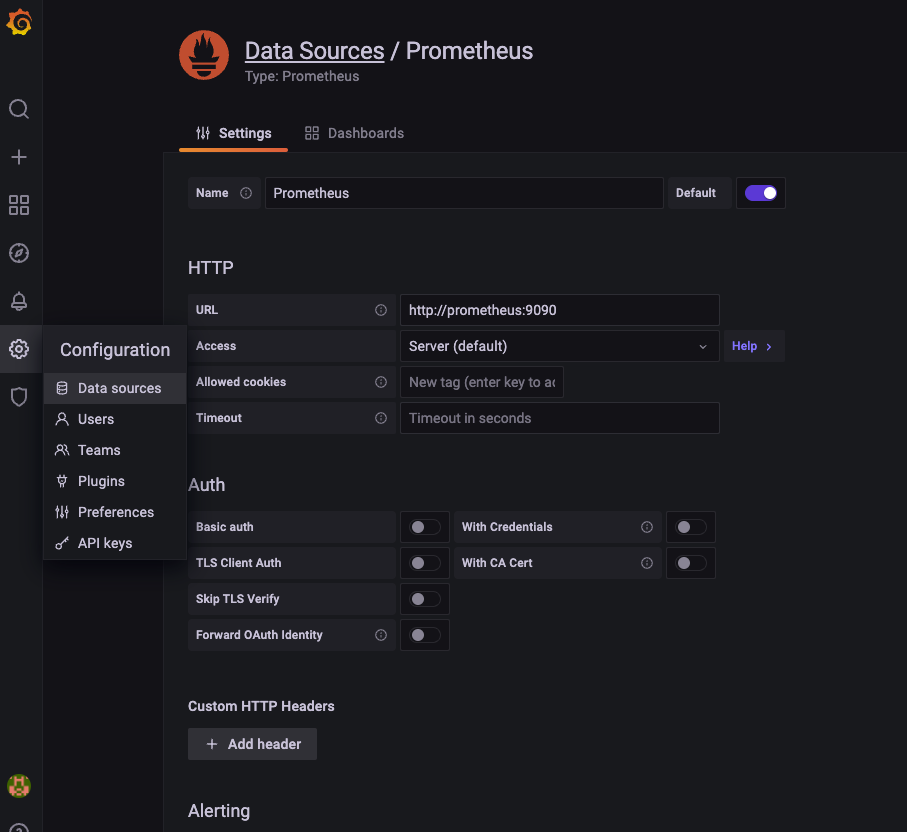Select Plugins in Configuration menu
The height and width of the screenshot is (832, 907).
coord(115,481)
